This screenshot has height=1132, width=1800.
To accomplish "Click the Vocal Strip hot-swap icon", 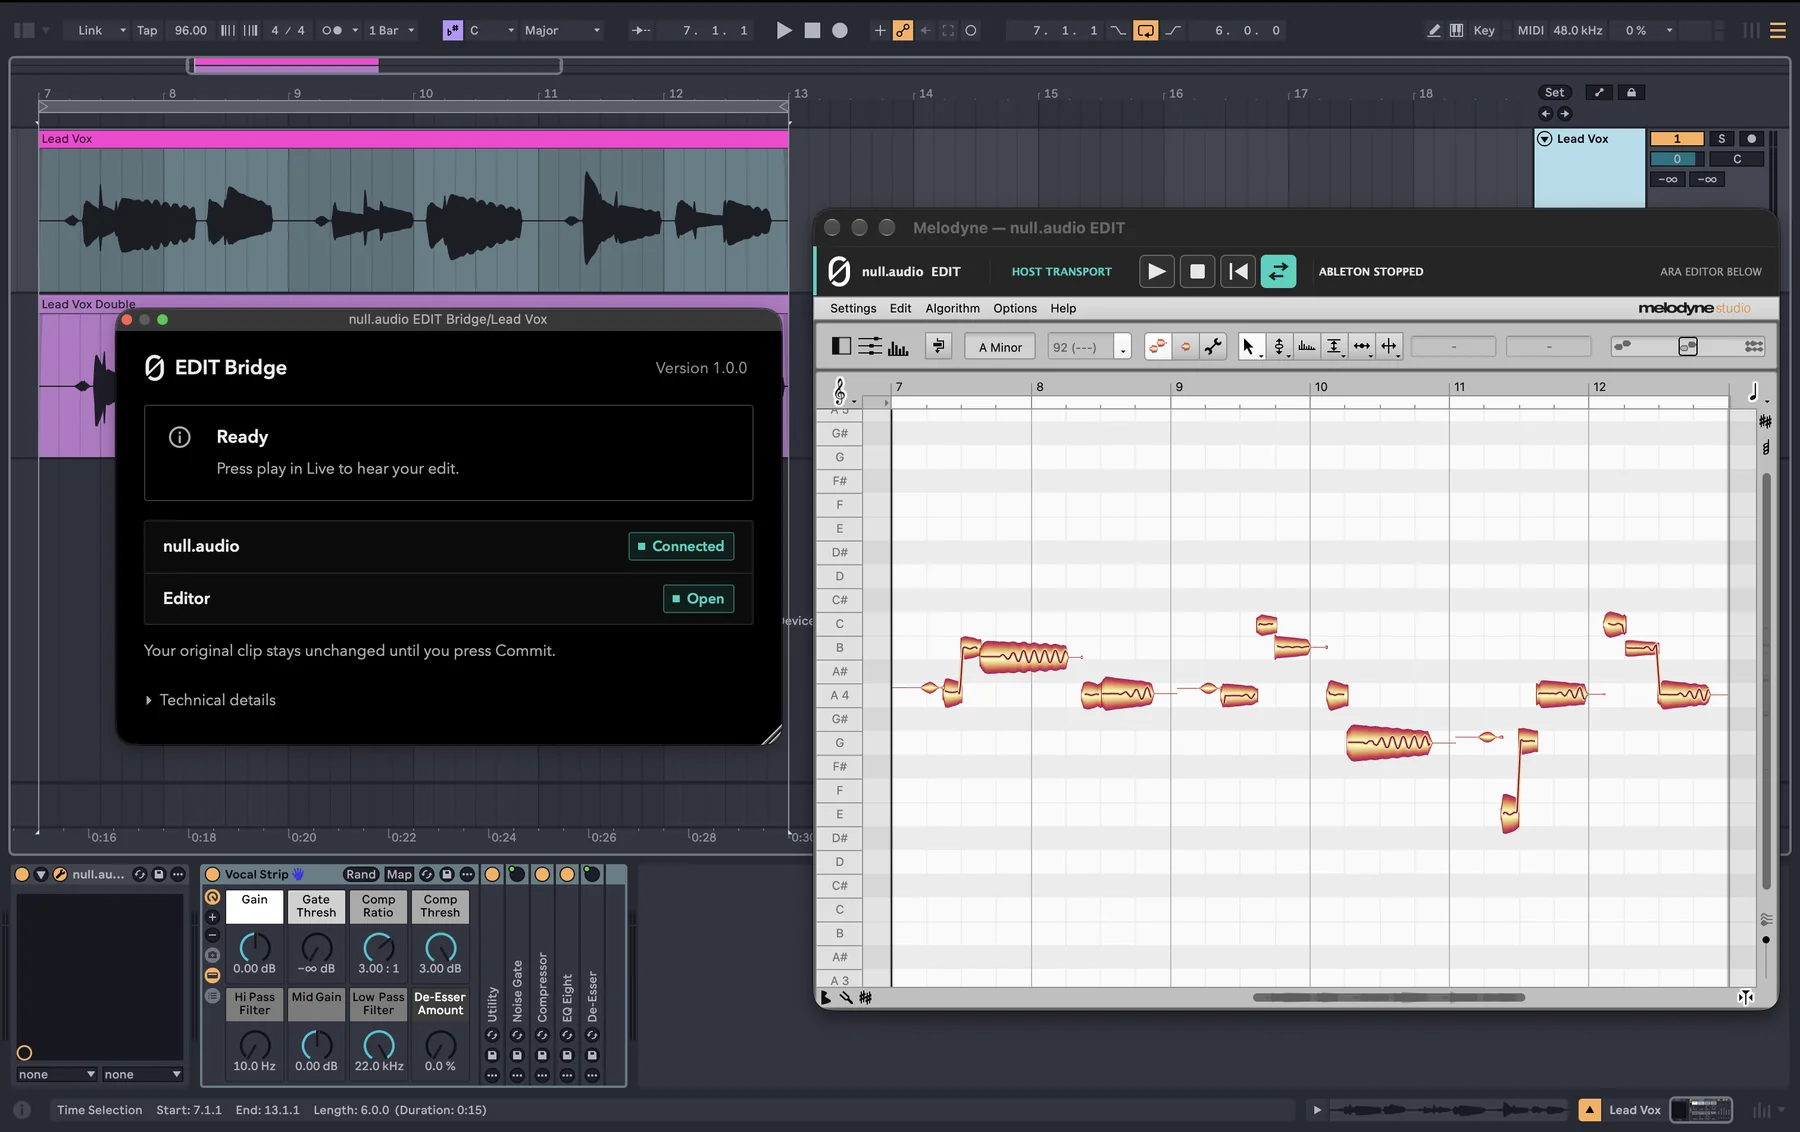I will [427, 874].
